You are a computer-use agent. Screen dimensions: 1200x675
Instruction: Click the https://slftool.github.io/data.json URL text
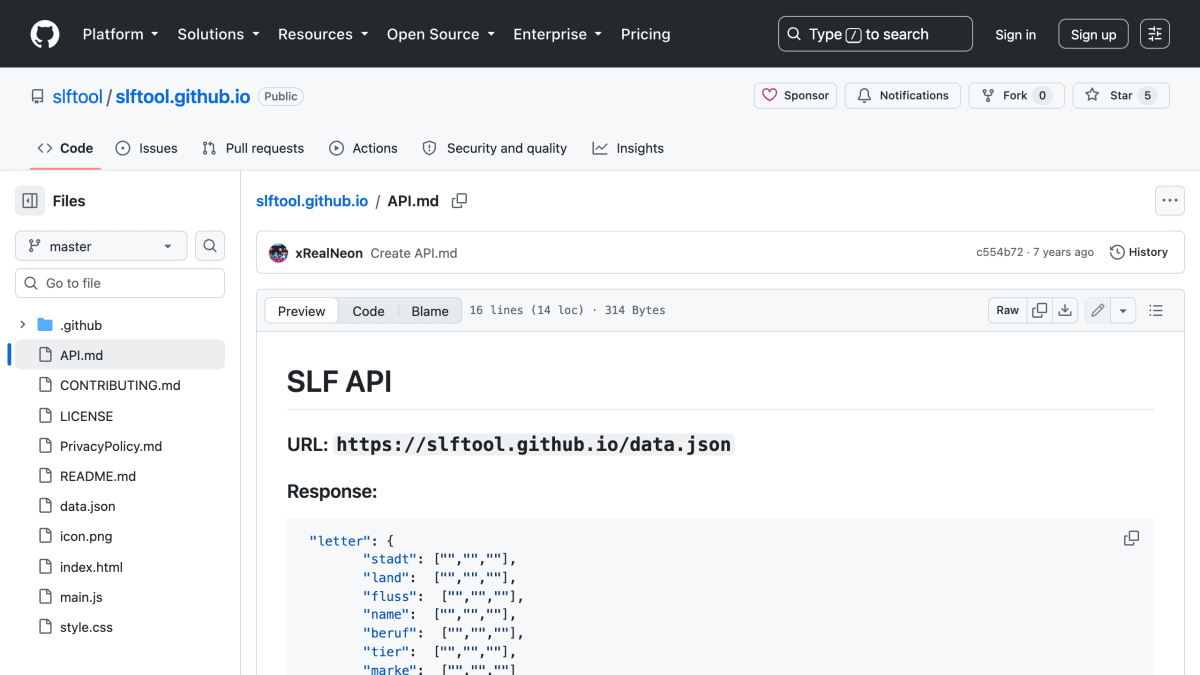pyautogui.click(x=534, y=444)
